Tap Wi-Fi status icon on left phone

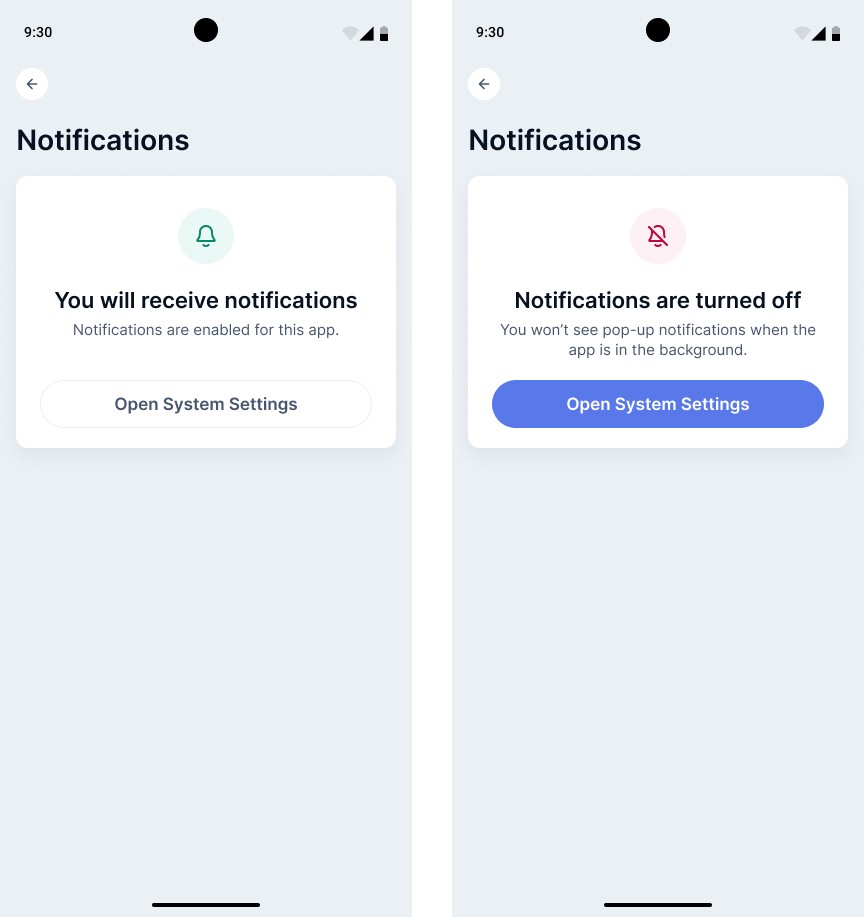pyautogui.click(x=350, y=33)
